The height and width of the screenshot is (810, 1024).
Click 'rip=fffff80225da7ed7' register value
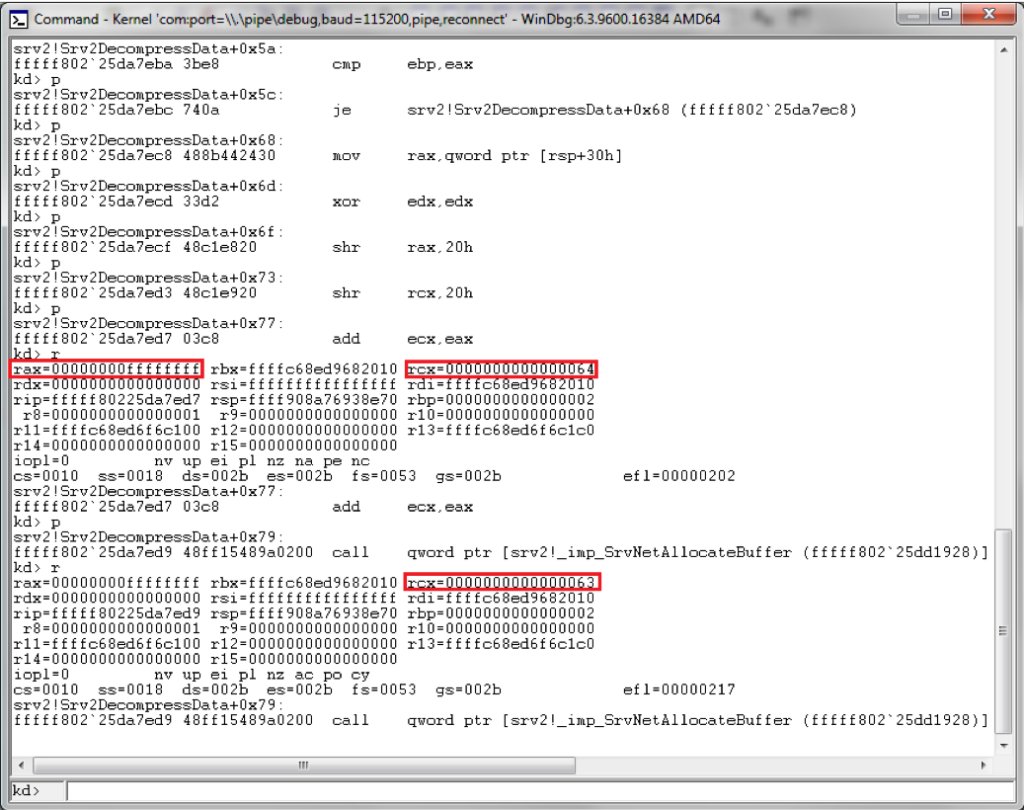pos(107,400)
